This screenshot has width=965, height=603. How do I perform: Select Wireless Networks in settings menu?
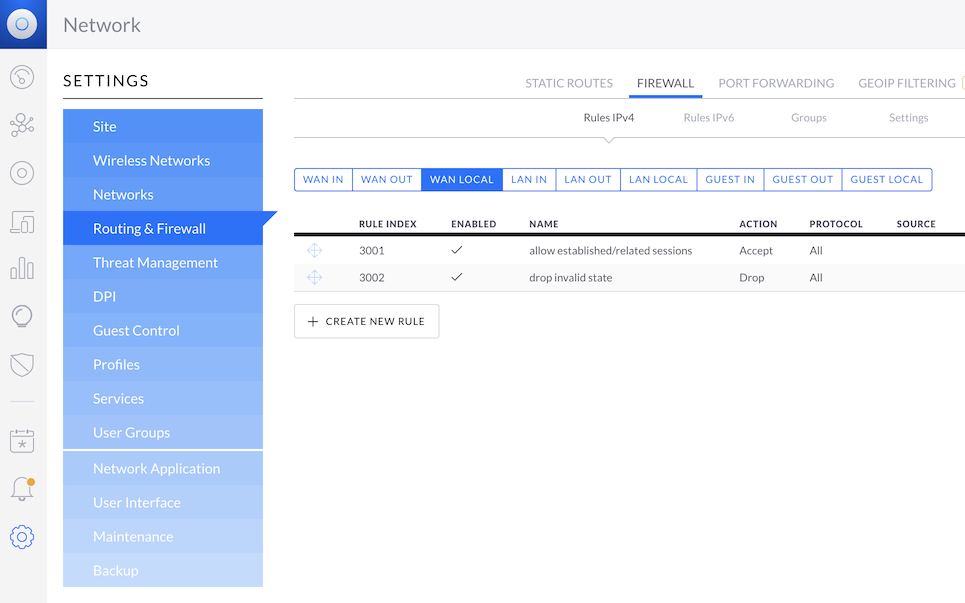(151, 161)
